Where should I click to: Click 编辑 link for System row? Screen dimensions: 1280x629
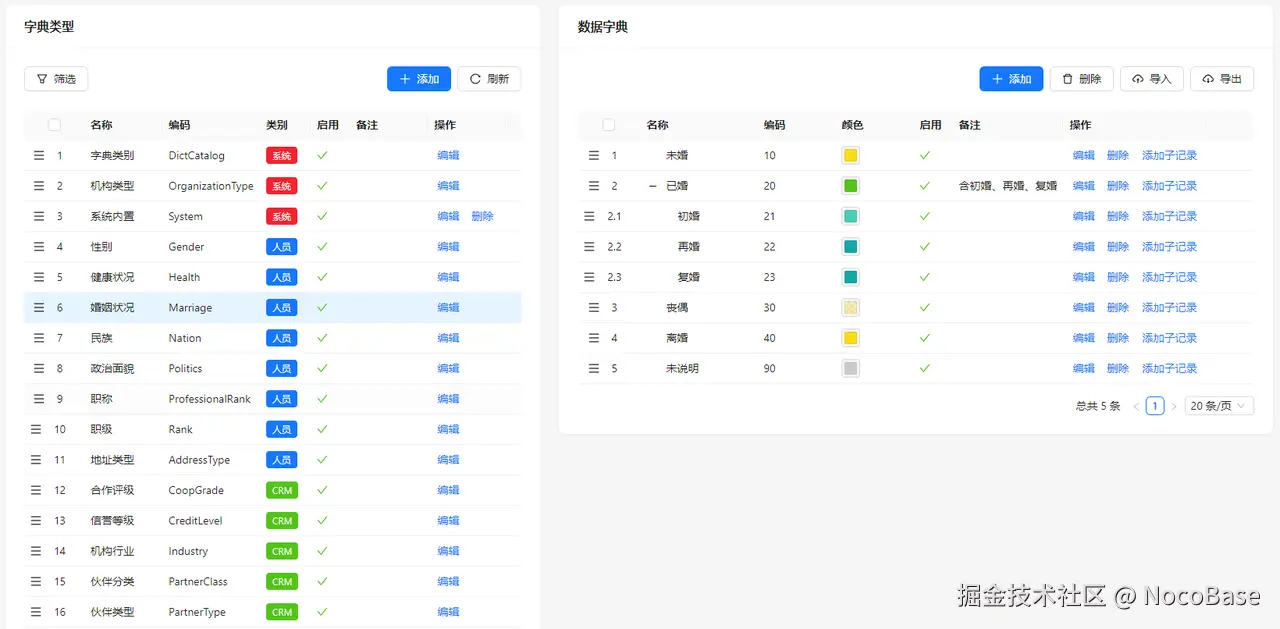pyautogui.click(x=448, y=216)
